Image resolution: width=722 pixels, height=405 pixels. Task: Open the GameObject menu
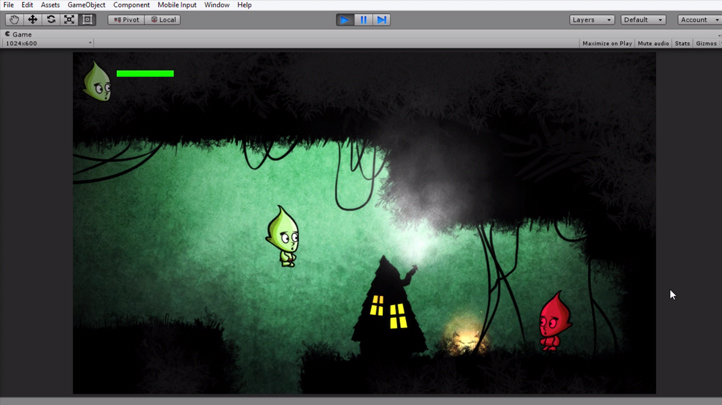(x=86, y=5)
